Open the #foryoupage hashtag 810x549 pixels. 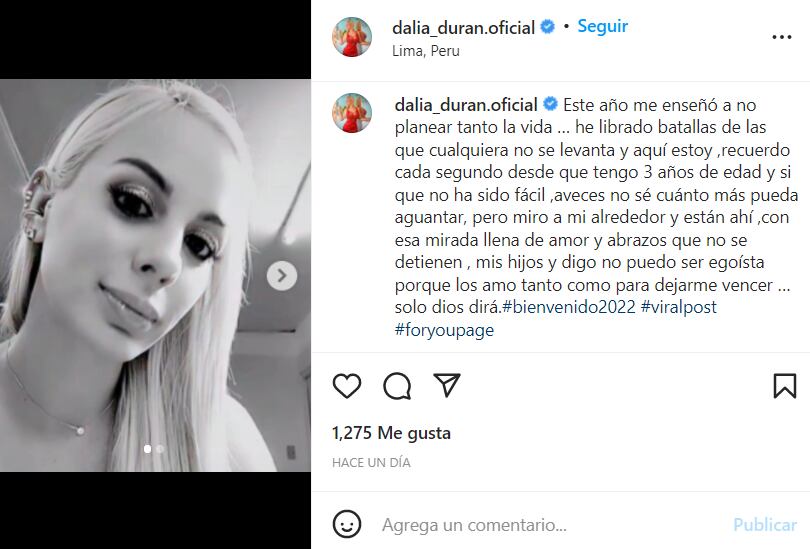[x=444, y=330]
